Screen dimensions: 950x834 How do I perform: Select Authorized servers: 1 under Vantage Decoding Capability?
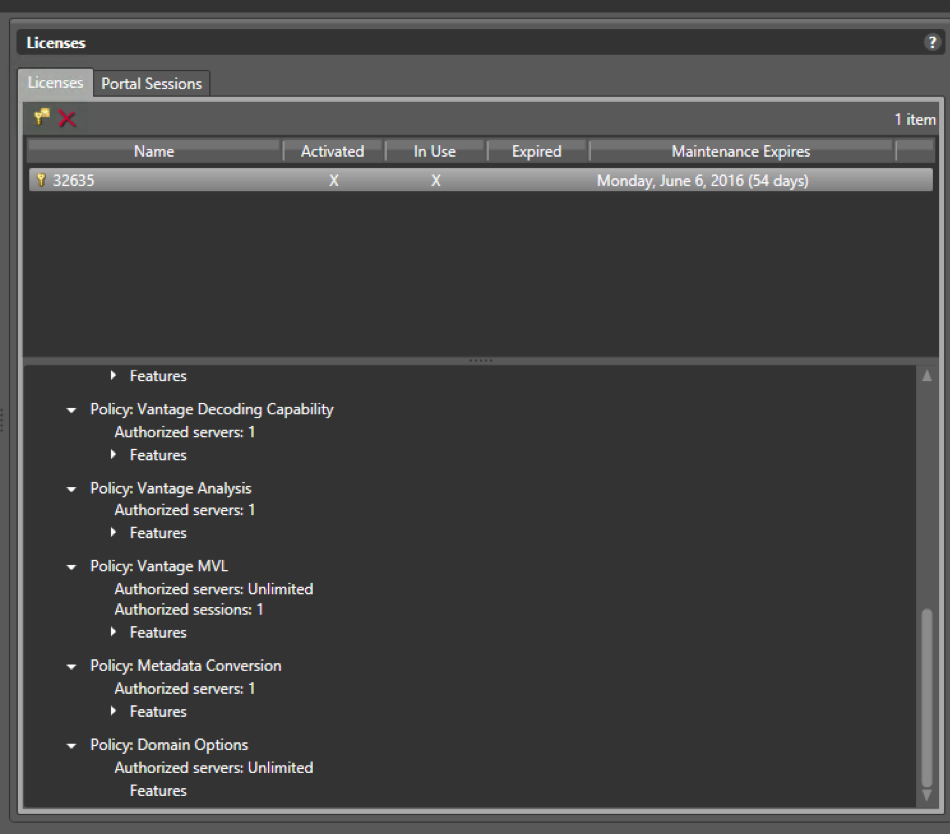(185, 432)
